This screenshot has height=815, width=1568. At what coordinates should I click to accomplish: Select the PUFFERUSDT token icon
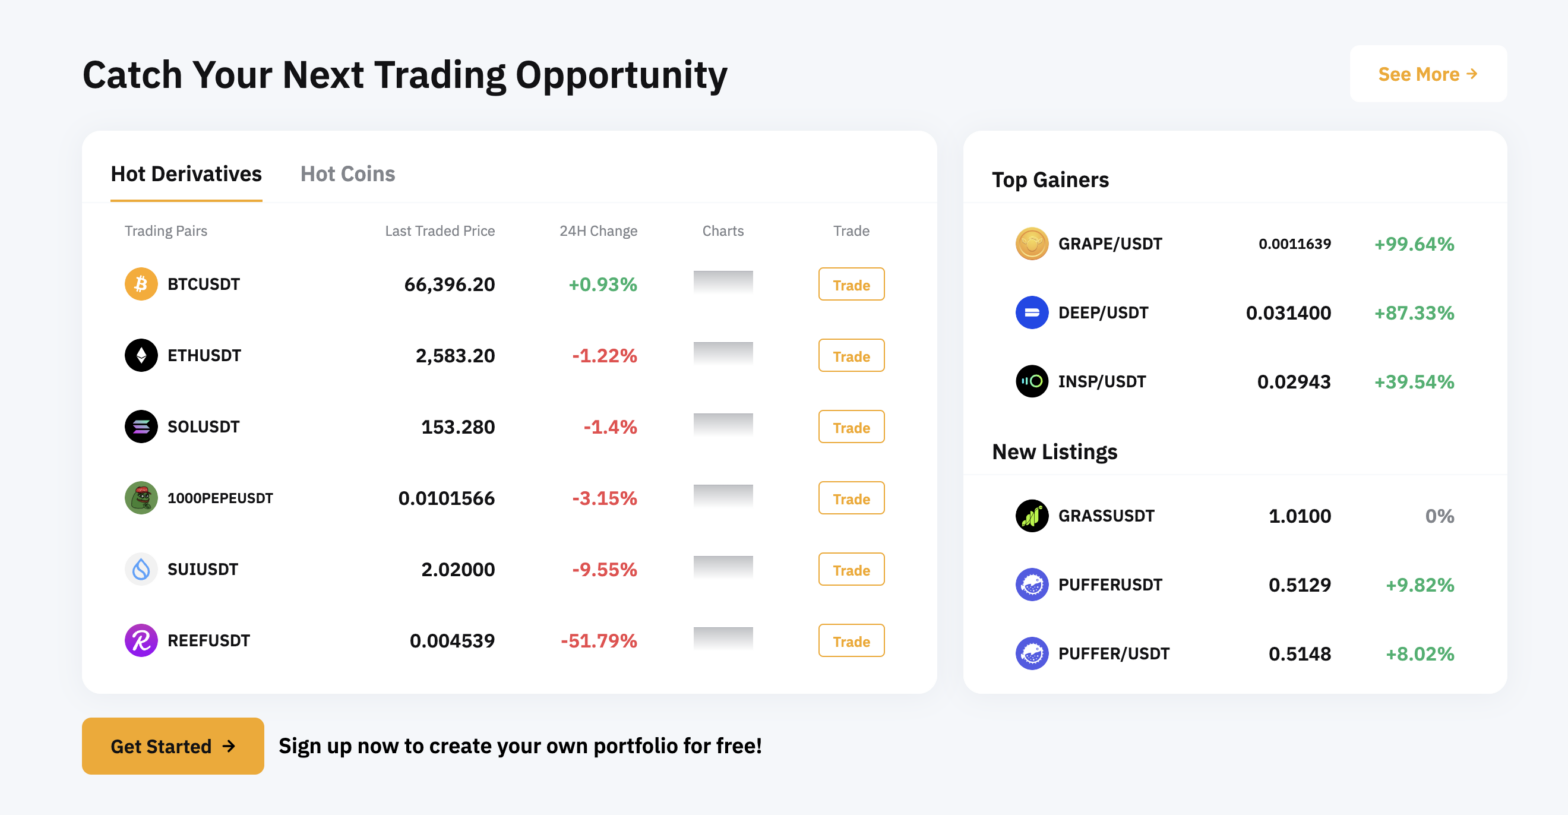click(1031, 584)
